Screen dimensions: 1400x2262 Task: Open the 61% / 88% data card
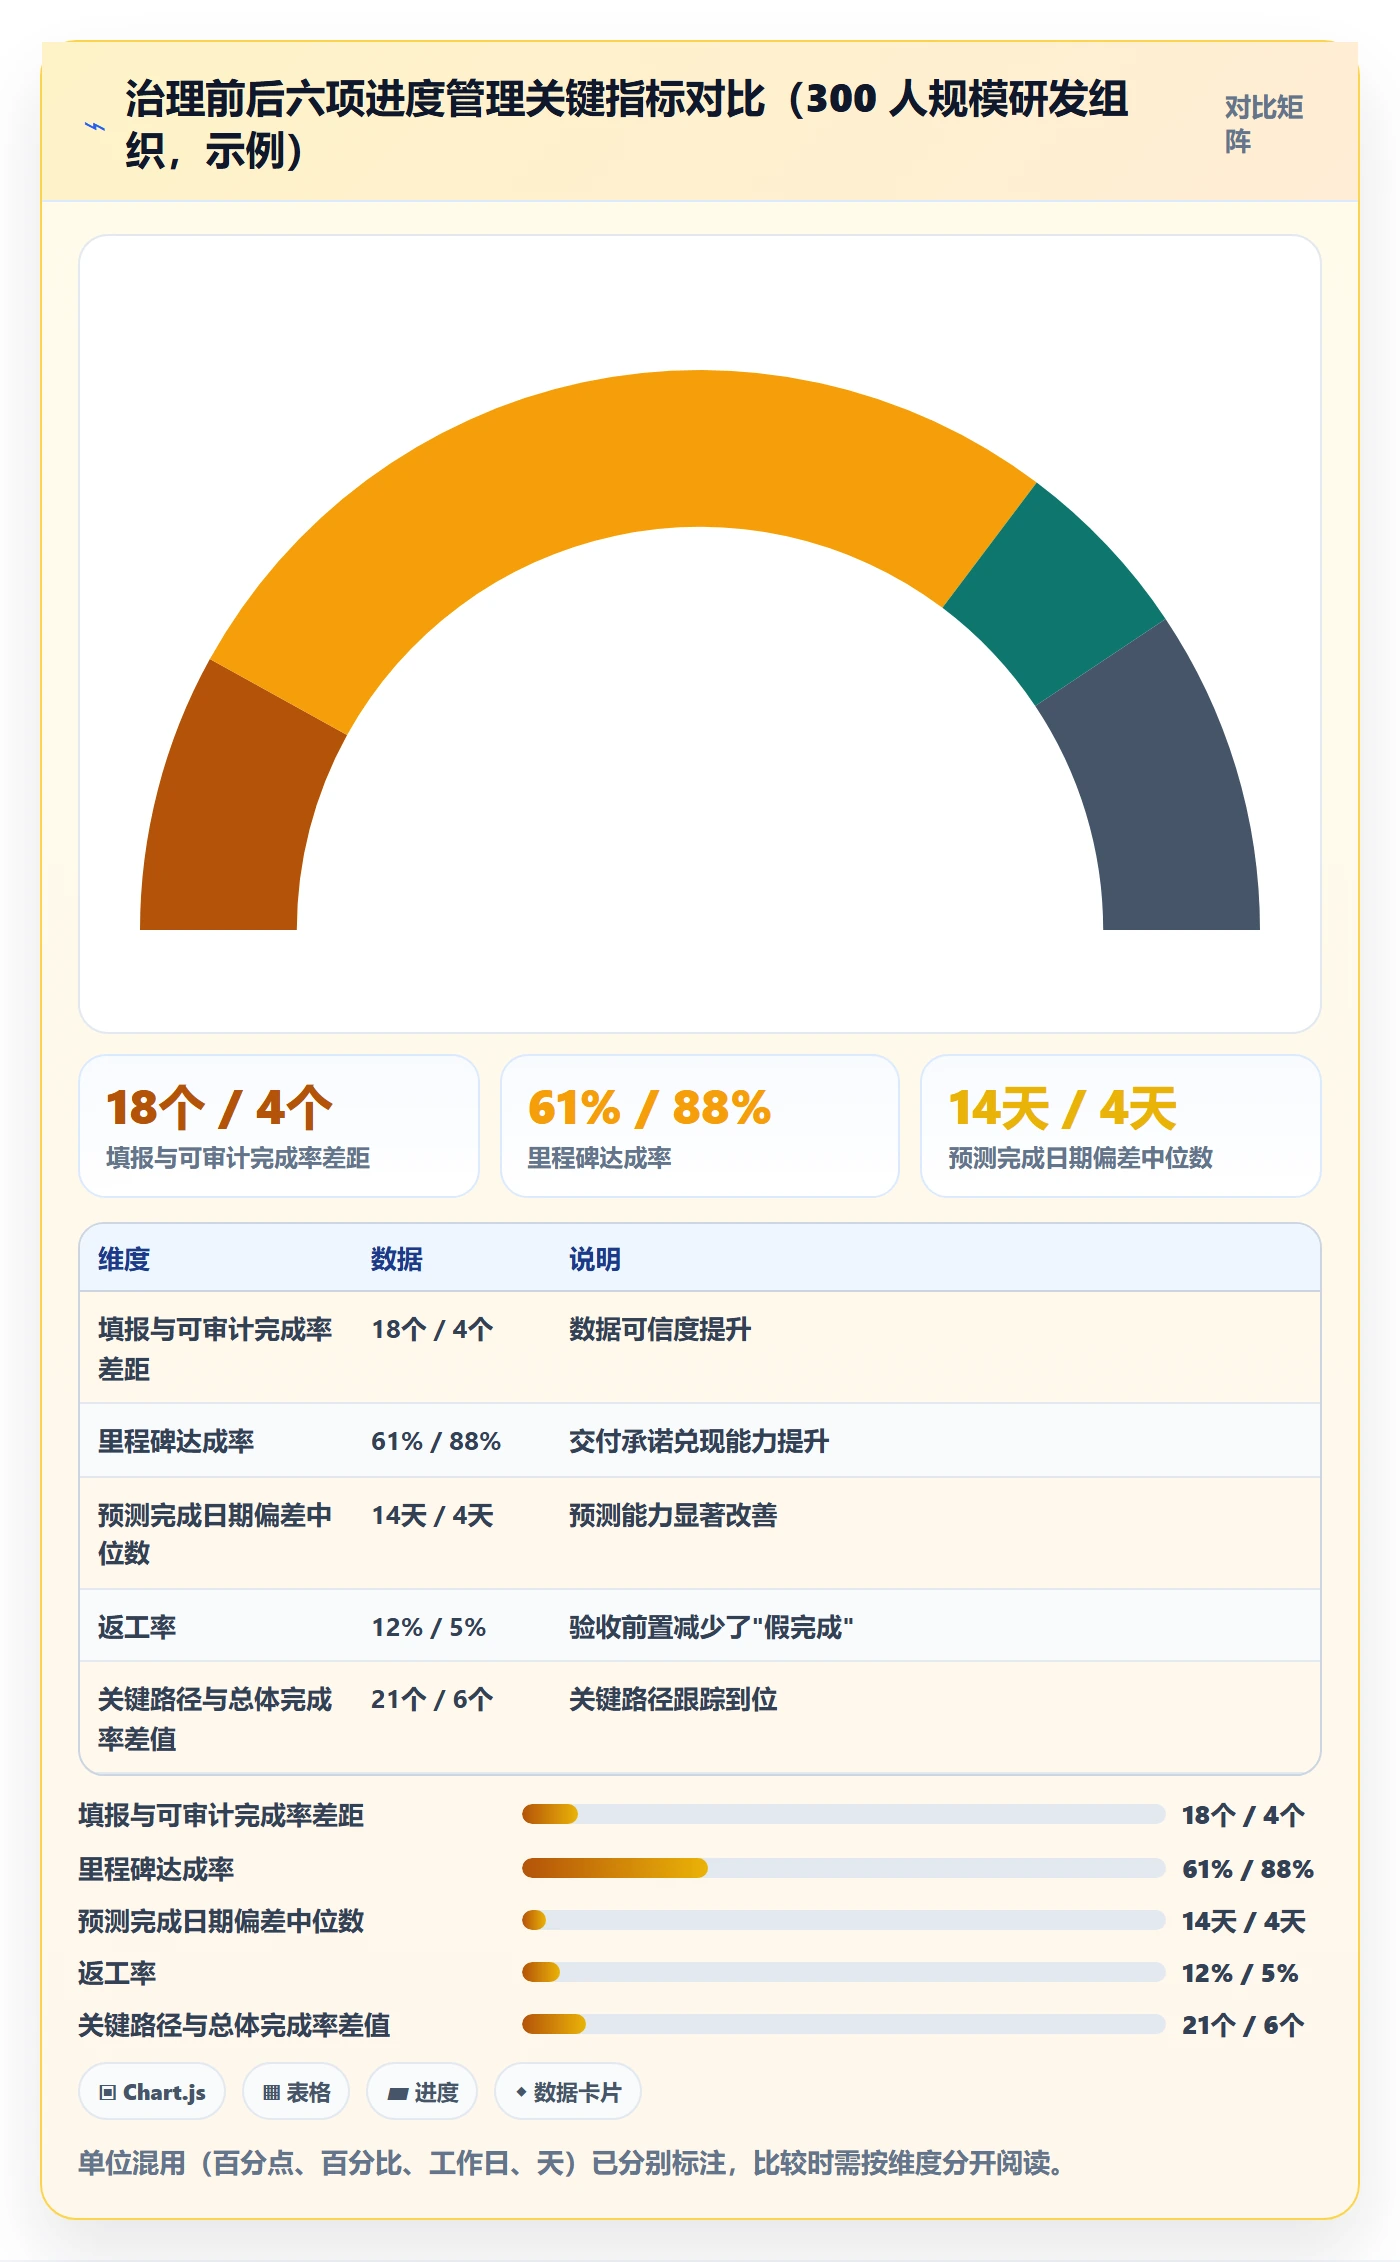[x=700, y=1126]
